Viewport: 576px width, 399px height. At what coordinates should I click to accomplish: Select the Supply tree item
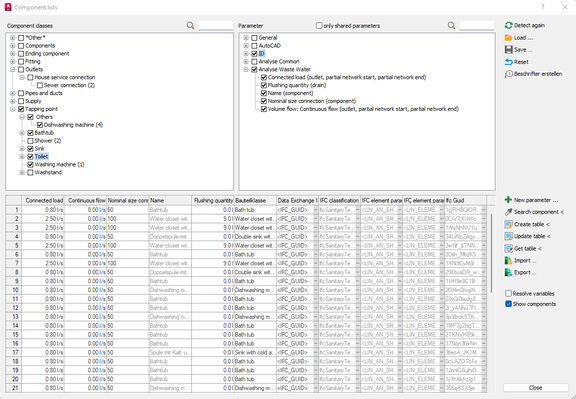(33, 101)
